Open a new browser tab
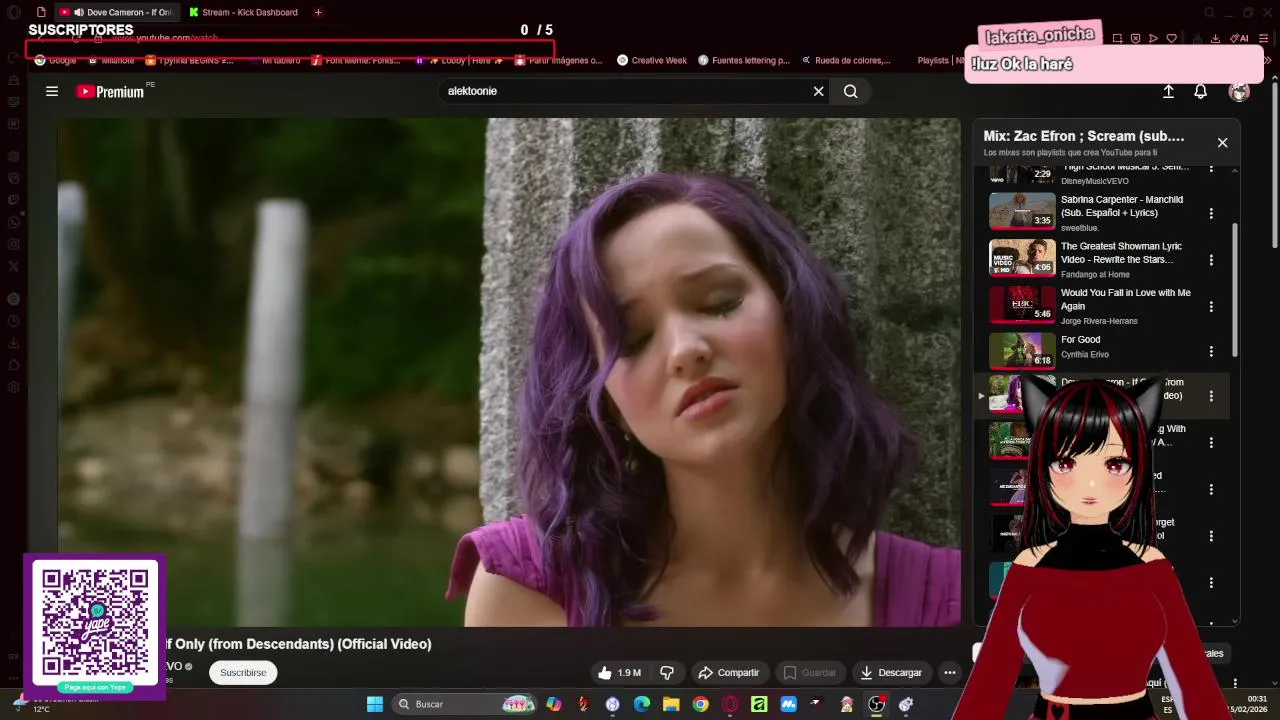This screenshot has width=1280, height=720. click(318, 12)
